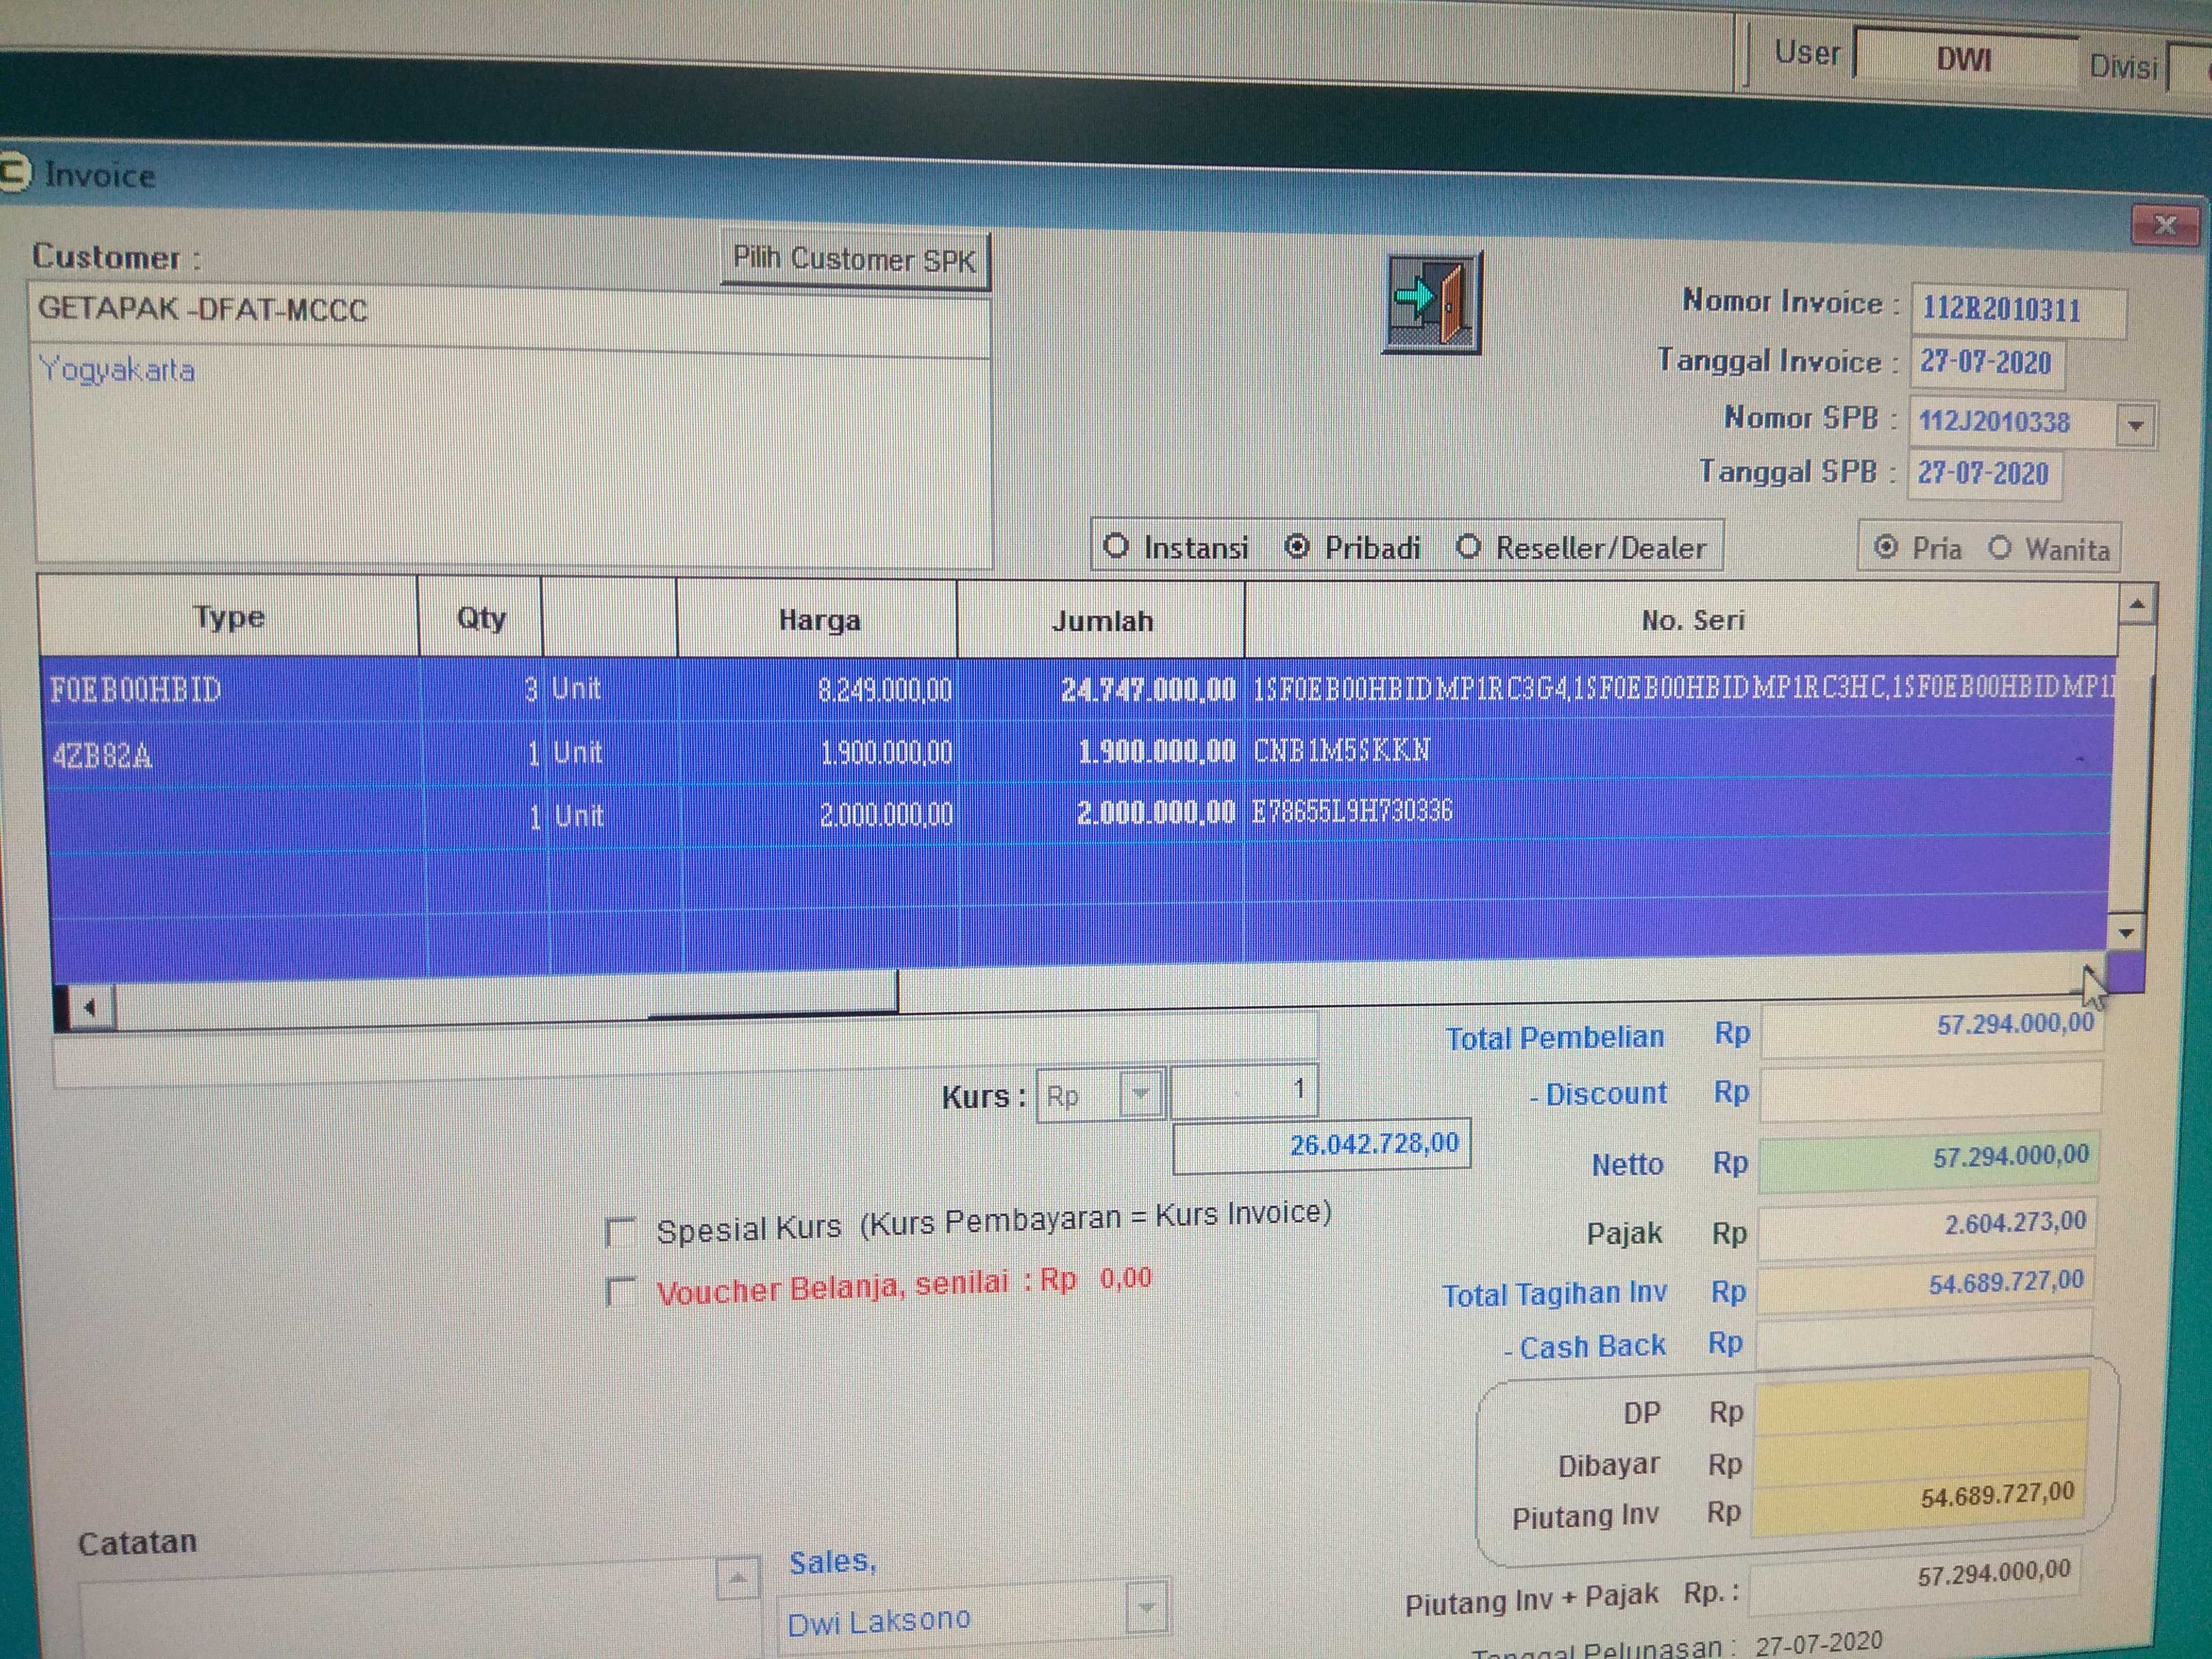Select the Reseller/Dealer radio option

(x=1468, y=546)
